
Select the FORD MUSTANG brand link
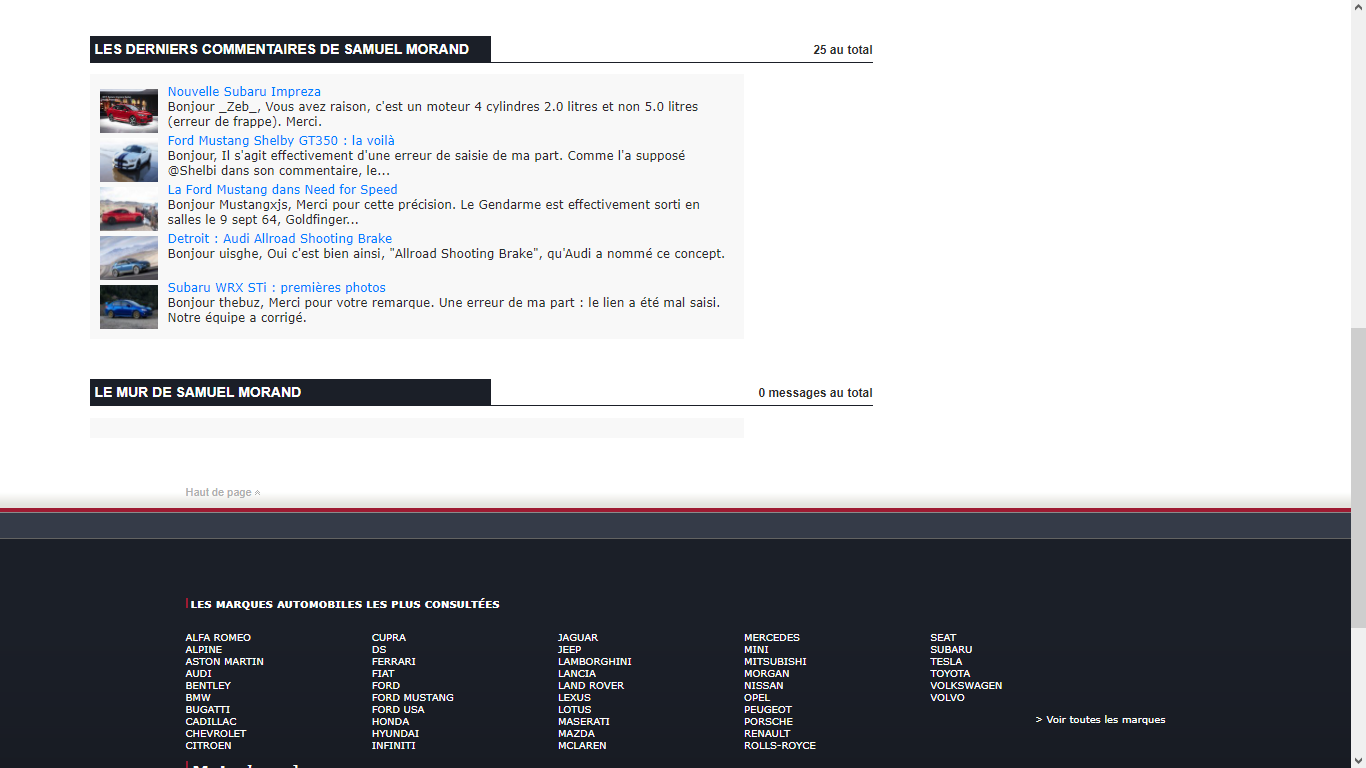point(413,698)
